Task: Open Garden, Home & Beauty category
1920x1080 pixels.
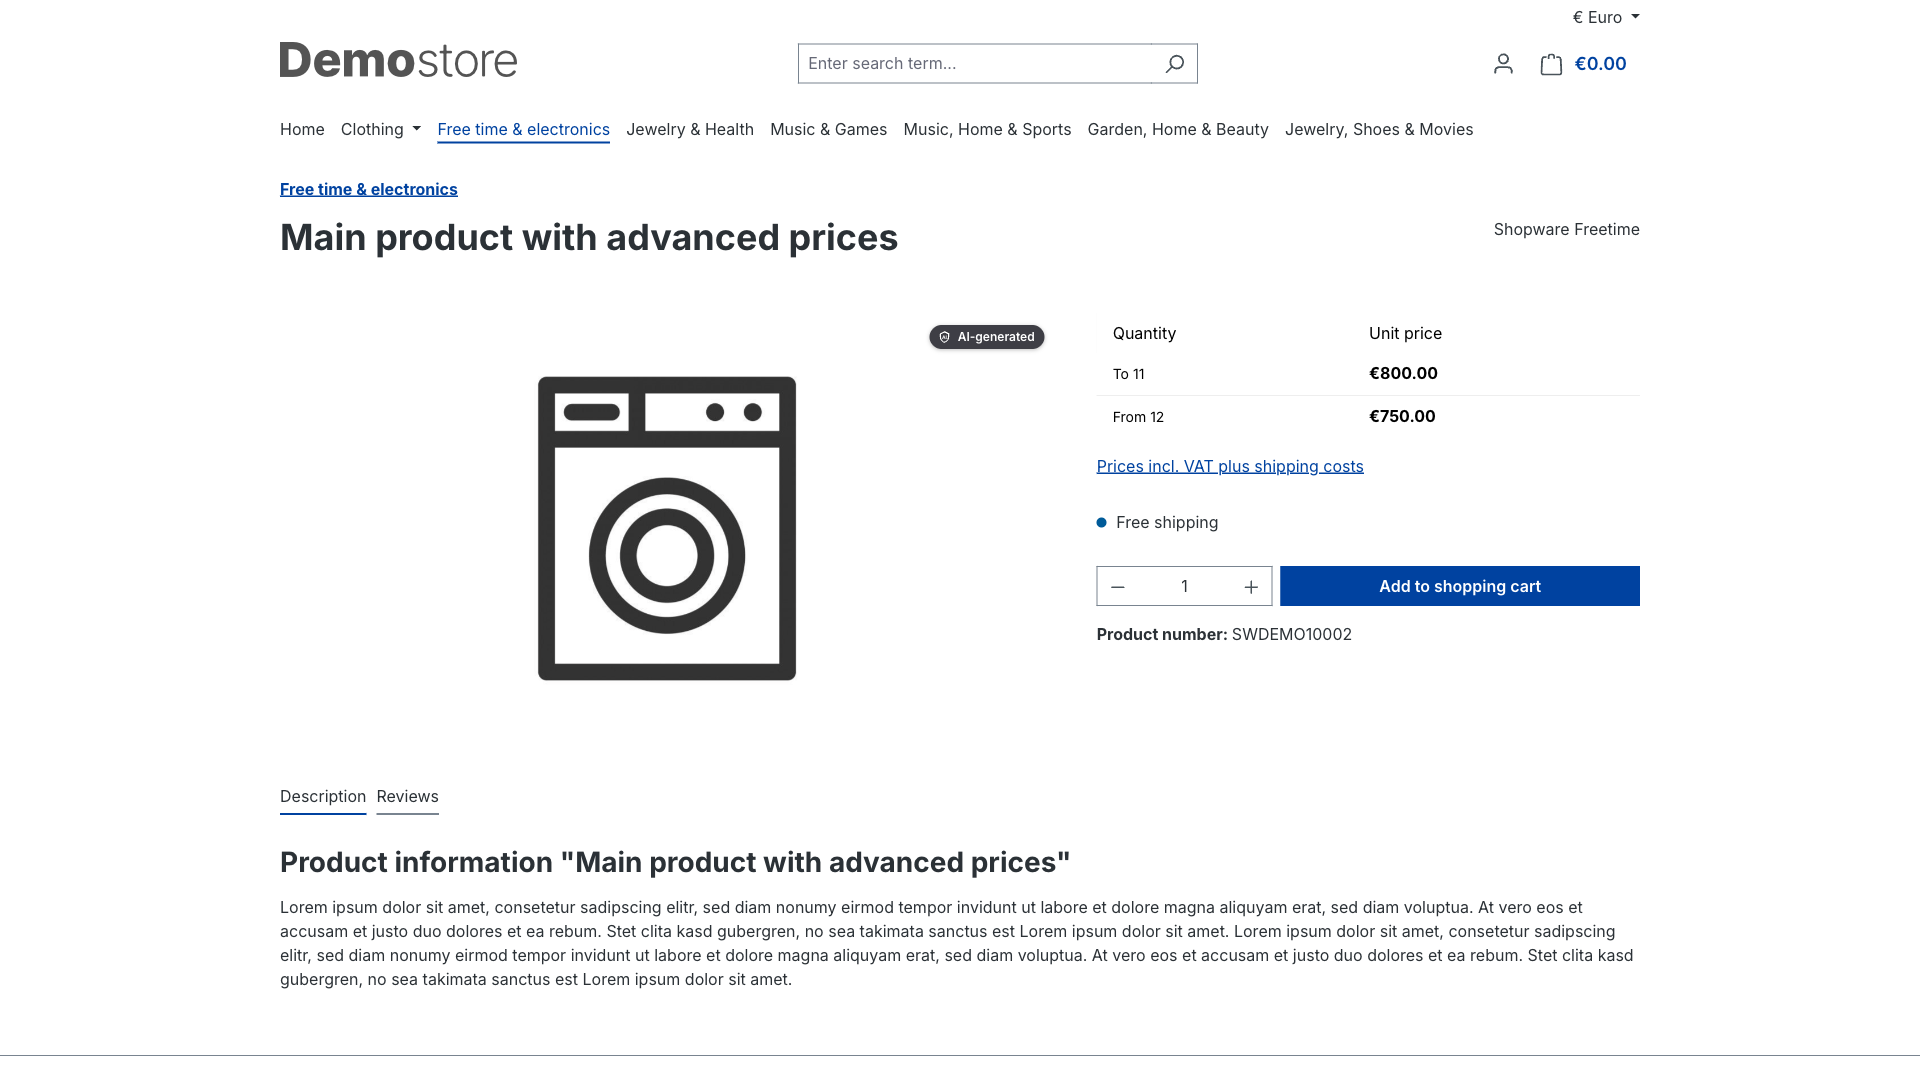Action: [x=1178, y=129]
